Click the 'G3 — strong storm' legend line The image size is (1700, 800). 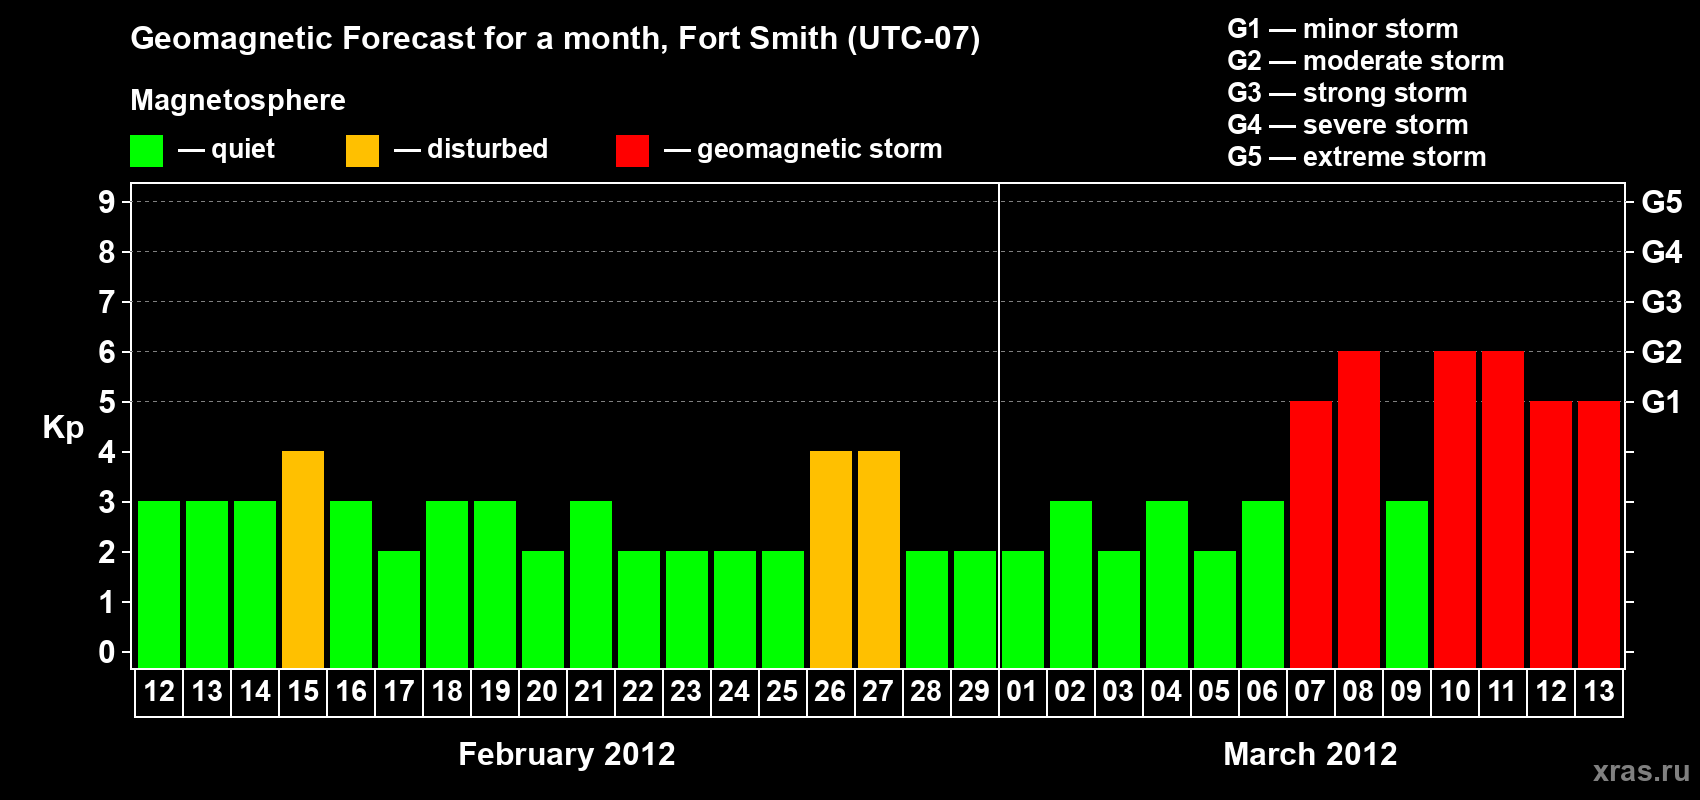tap(1347, 93)
